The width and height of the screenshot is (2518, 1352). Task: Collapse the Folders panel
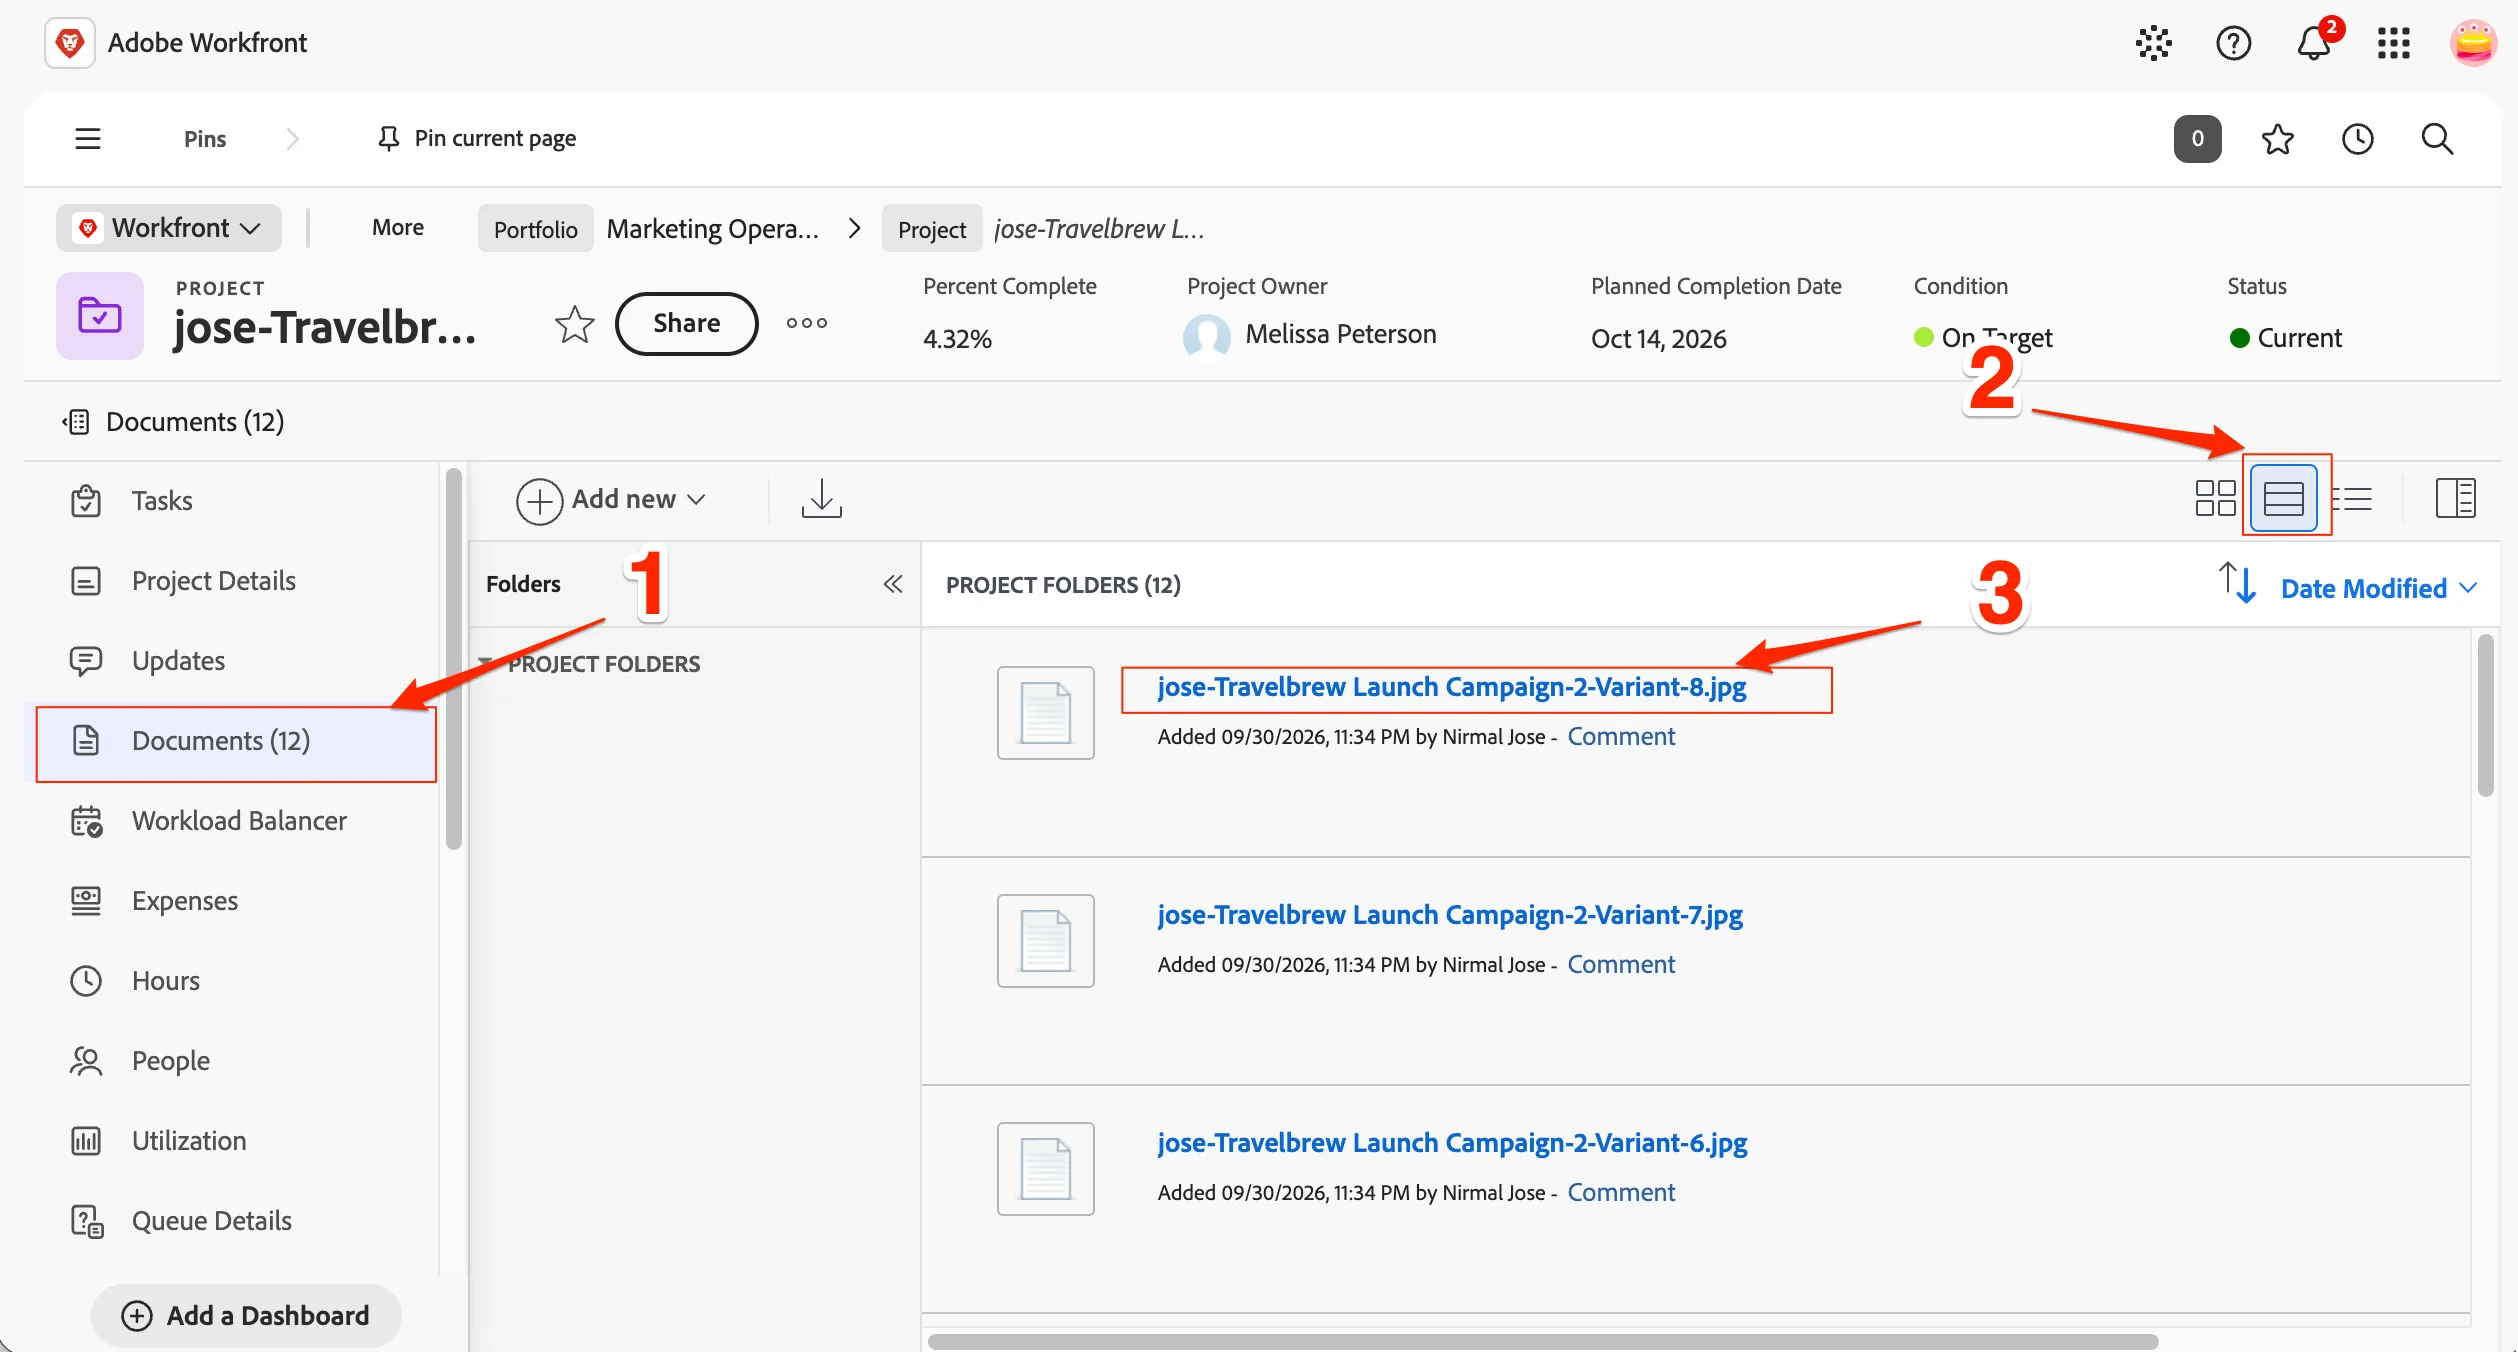(x=893, y=584)
